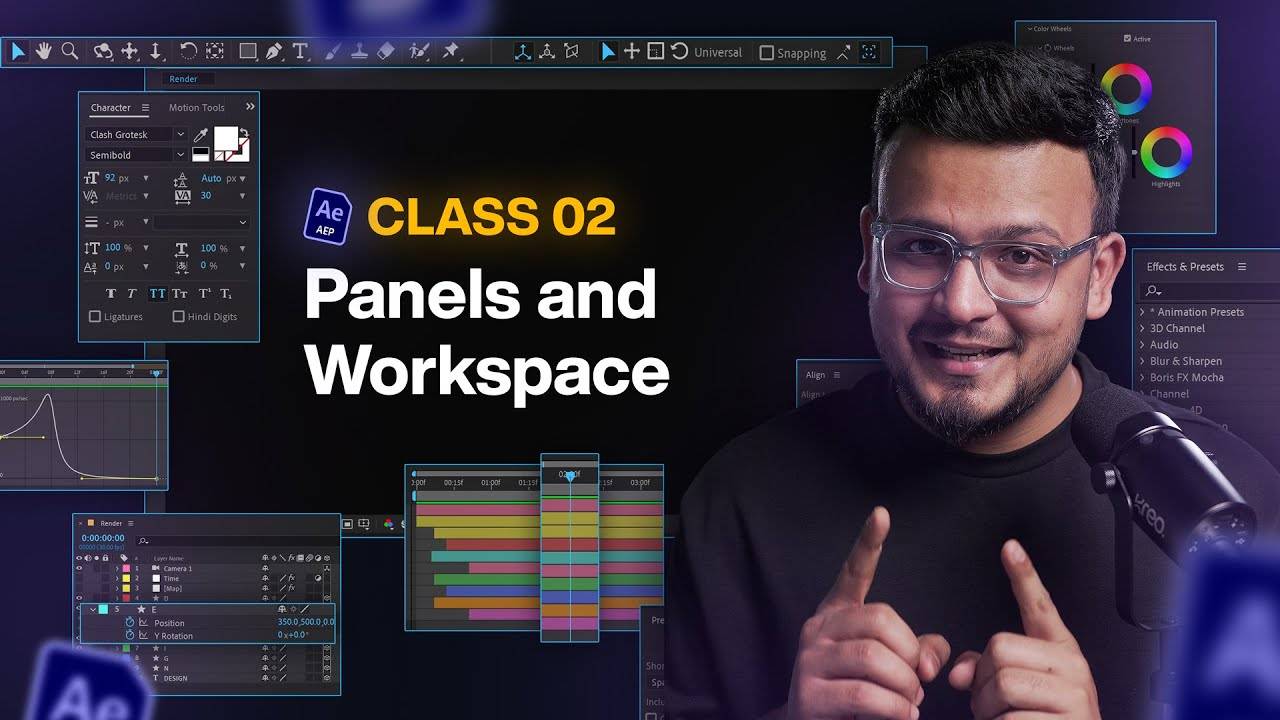
Task: Collapse layer 5 E twirl arrow
Action: pos(93,609)
